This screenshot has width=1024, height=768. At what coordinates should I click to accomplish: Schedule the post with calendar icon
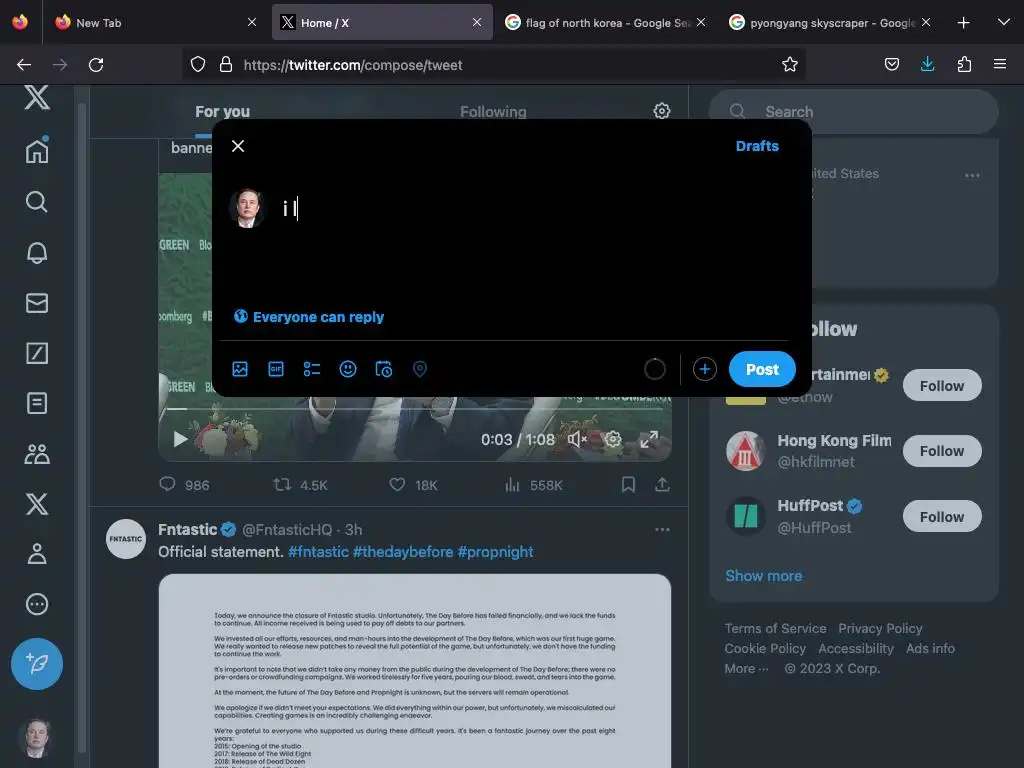pos(383,369)
